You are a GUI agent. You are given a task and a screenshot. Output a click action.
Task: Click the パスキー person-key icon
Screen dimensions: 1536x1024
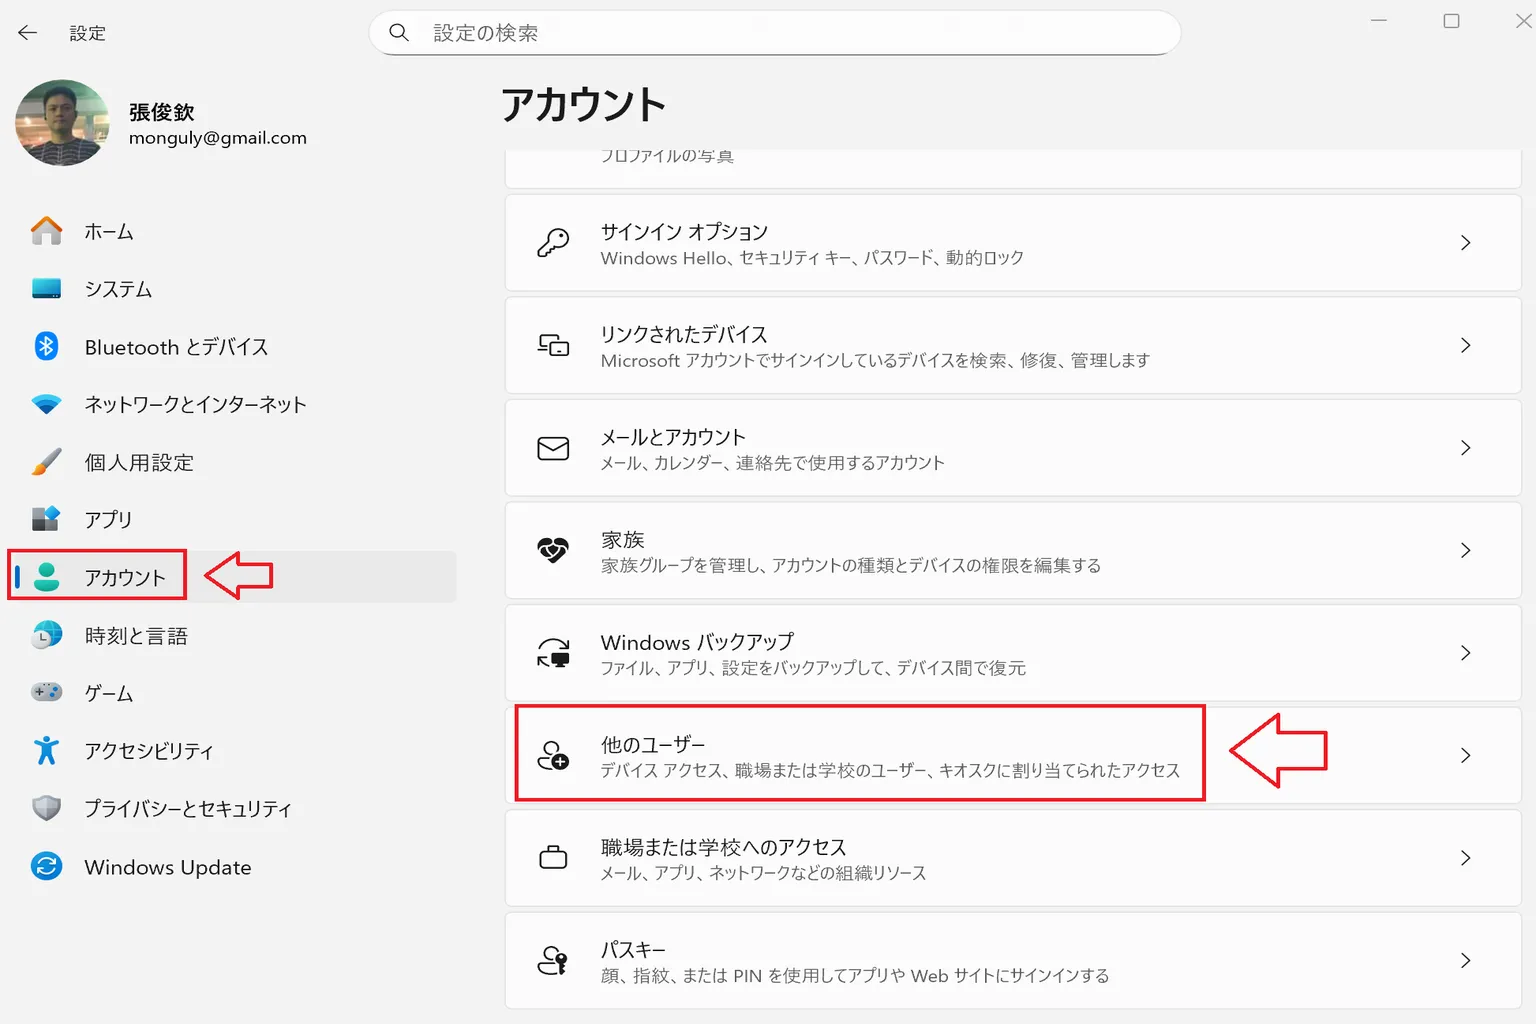click(553, 960)
